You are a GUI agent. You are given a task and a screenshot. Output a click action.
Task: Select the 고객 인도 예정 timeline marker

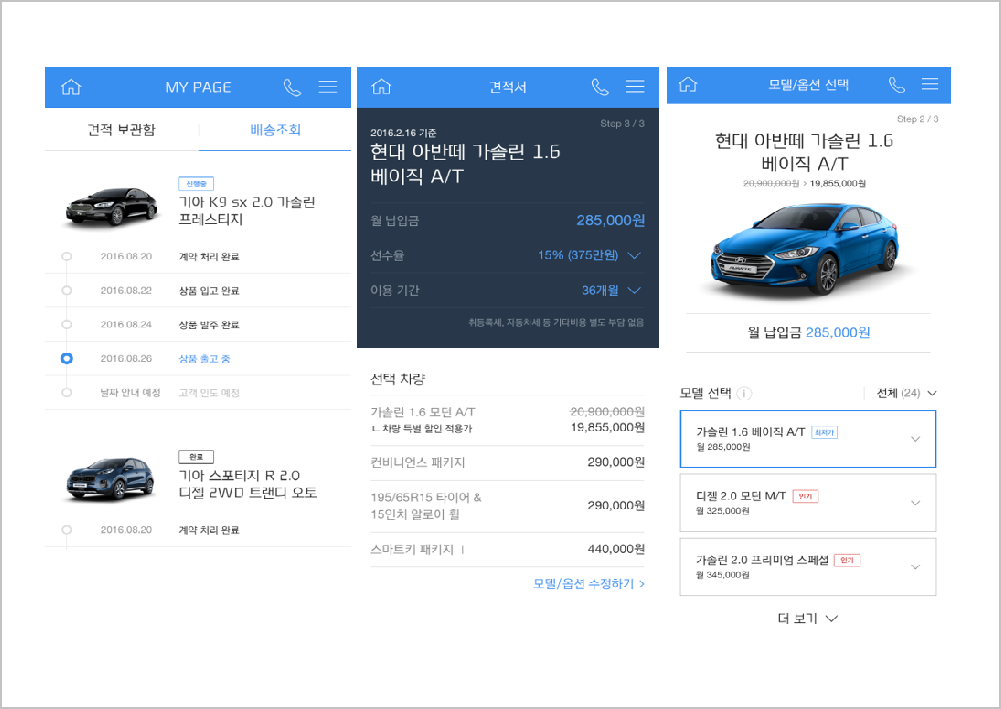(66, 392)
